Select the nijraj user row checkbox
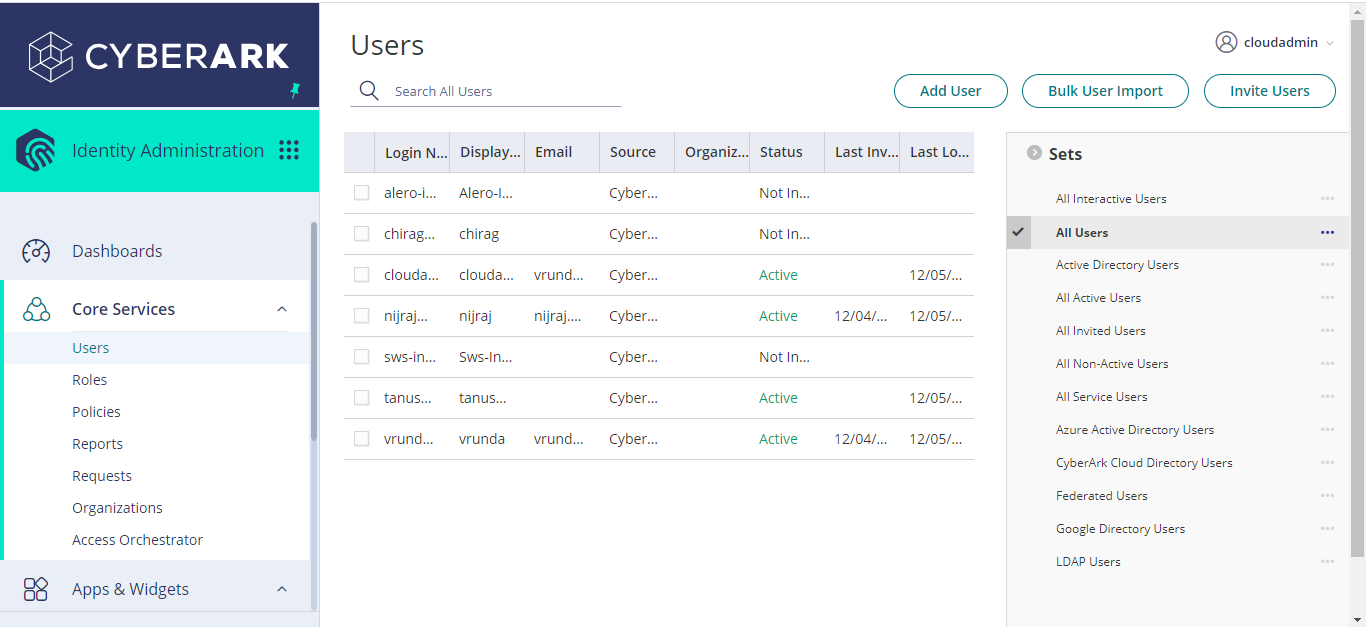The width and height of the screenshot is (1366, 627). pos(362,316)
